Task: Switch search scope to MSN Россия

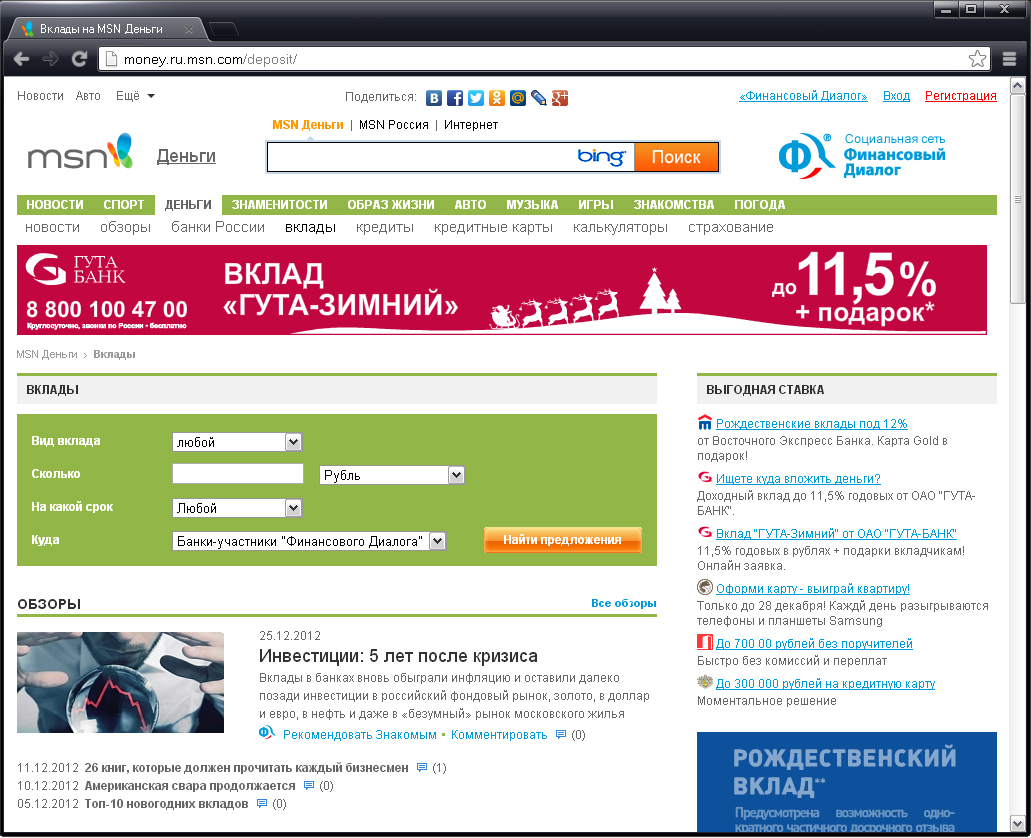Action: (x=393, y=125)
